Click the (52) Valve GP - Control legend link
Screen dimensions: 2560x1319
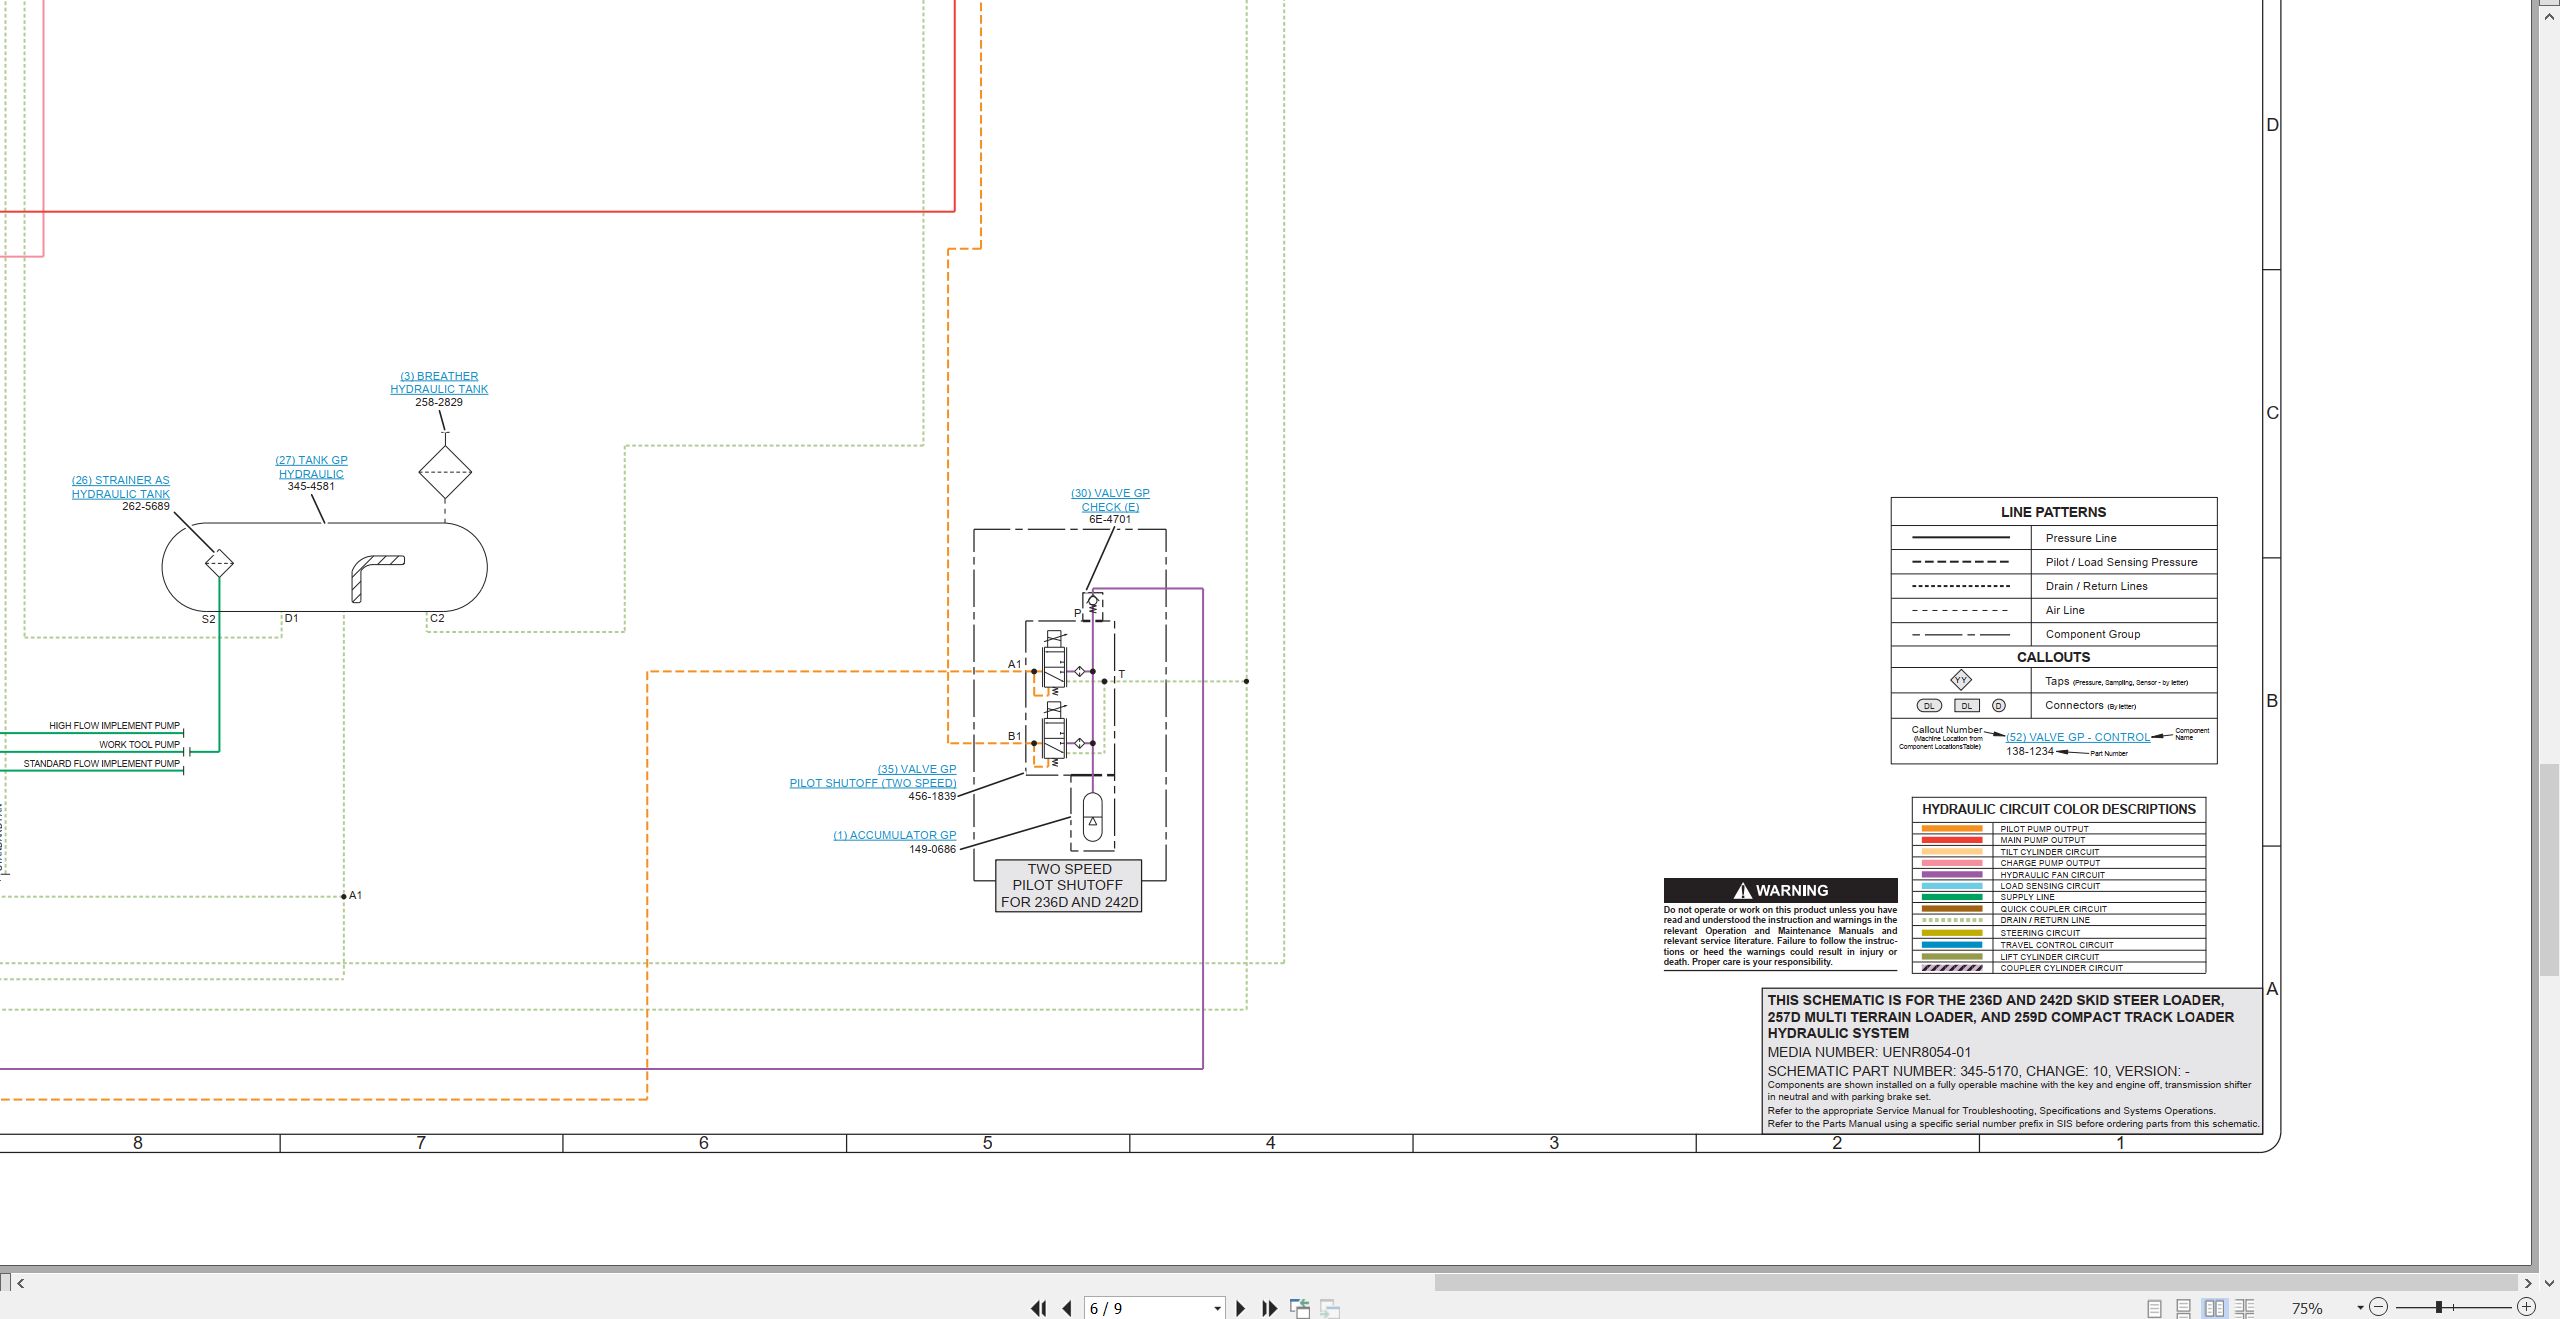pos(2078,737)
